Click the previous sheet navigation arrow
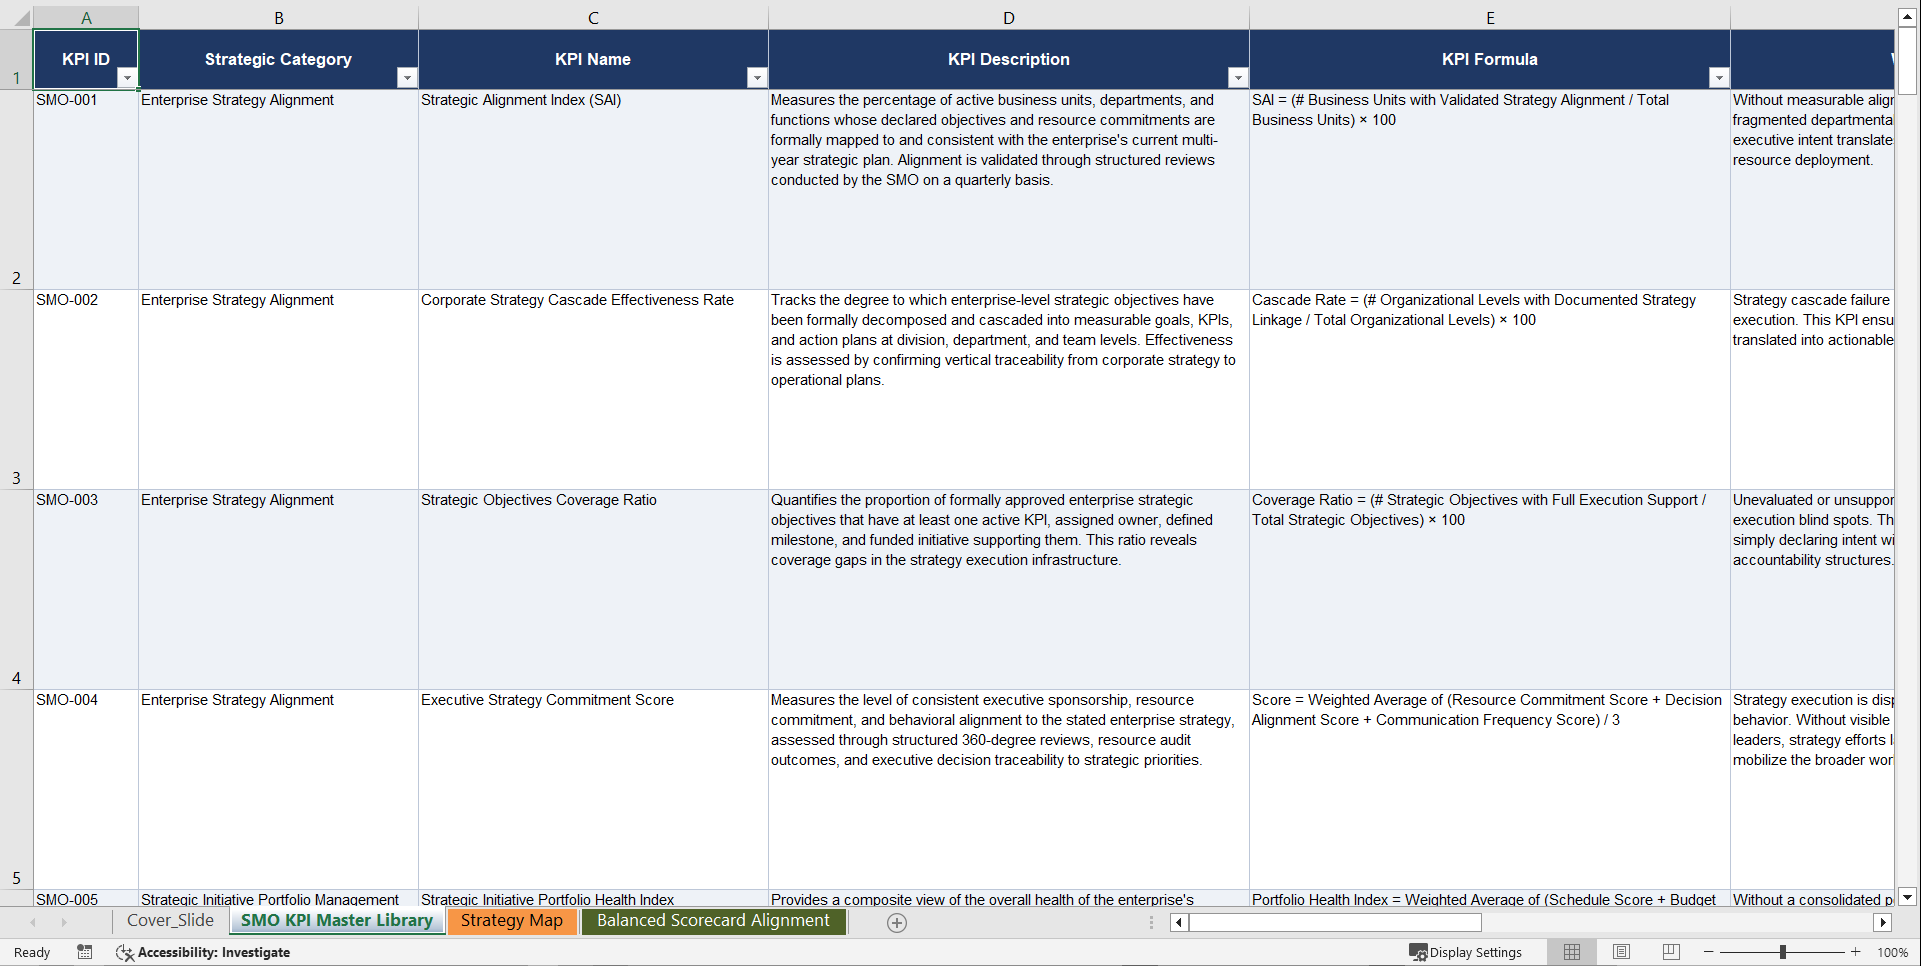This screenshot has width=1921, height=966. pyautogui.click(x=33, y=922)
